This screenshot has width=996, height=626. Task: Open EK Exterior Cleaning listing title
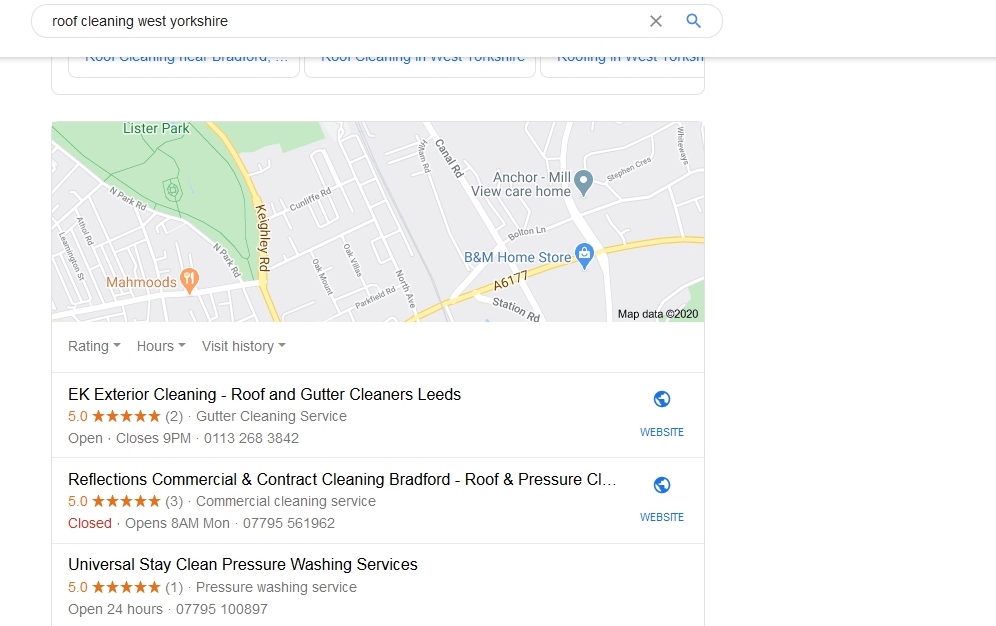264,394
